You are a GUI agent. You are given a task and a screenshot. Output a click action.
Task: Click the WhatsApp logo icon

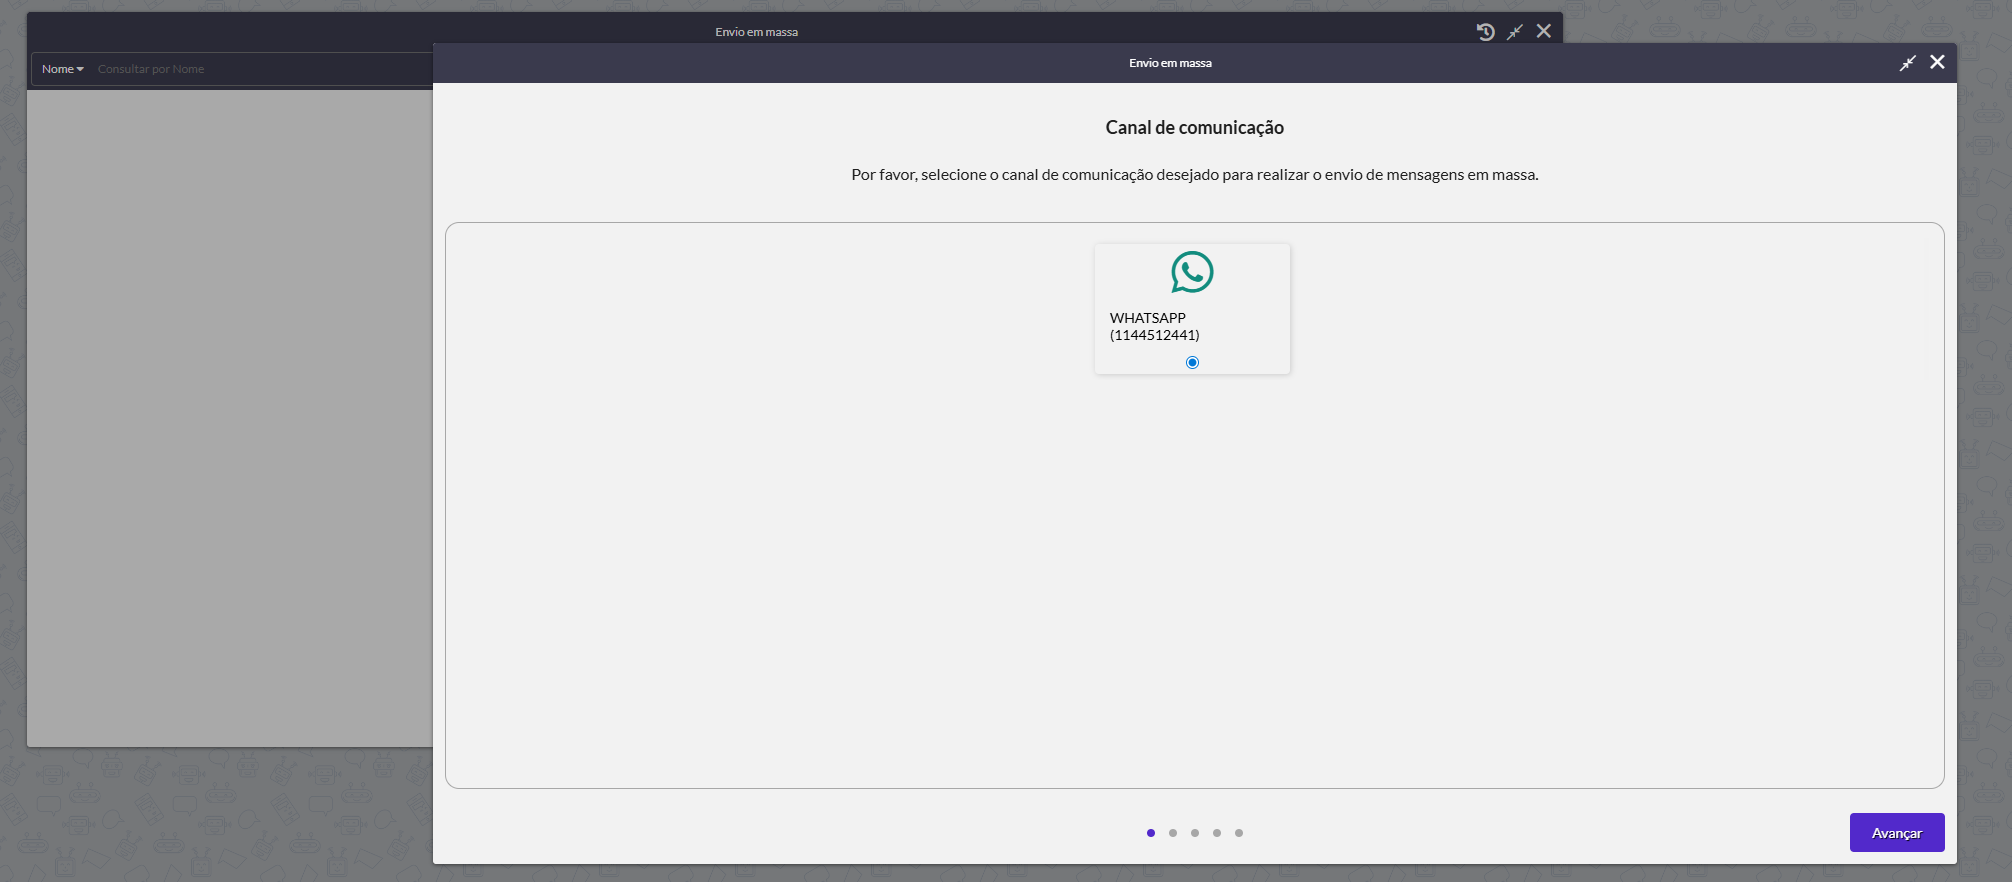[1192, 272]
